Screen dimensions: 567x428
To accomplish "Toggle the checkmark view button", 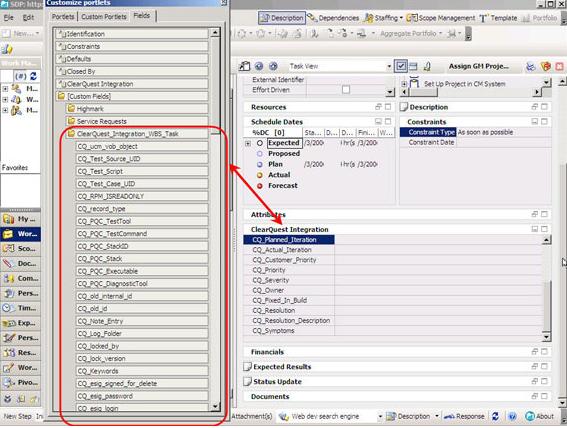I will tap(401, 66).
